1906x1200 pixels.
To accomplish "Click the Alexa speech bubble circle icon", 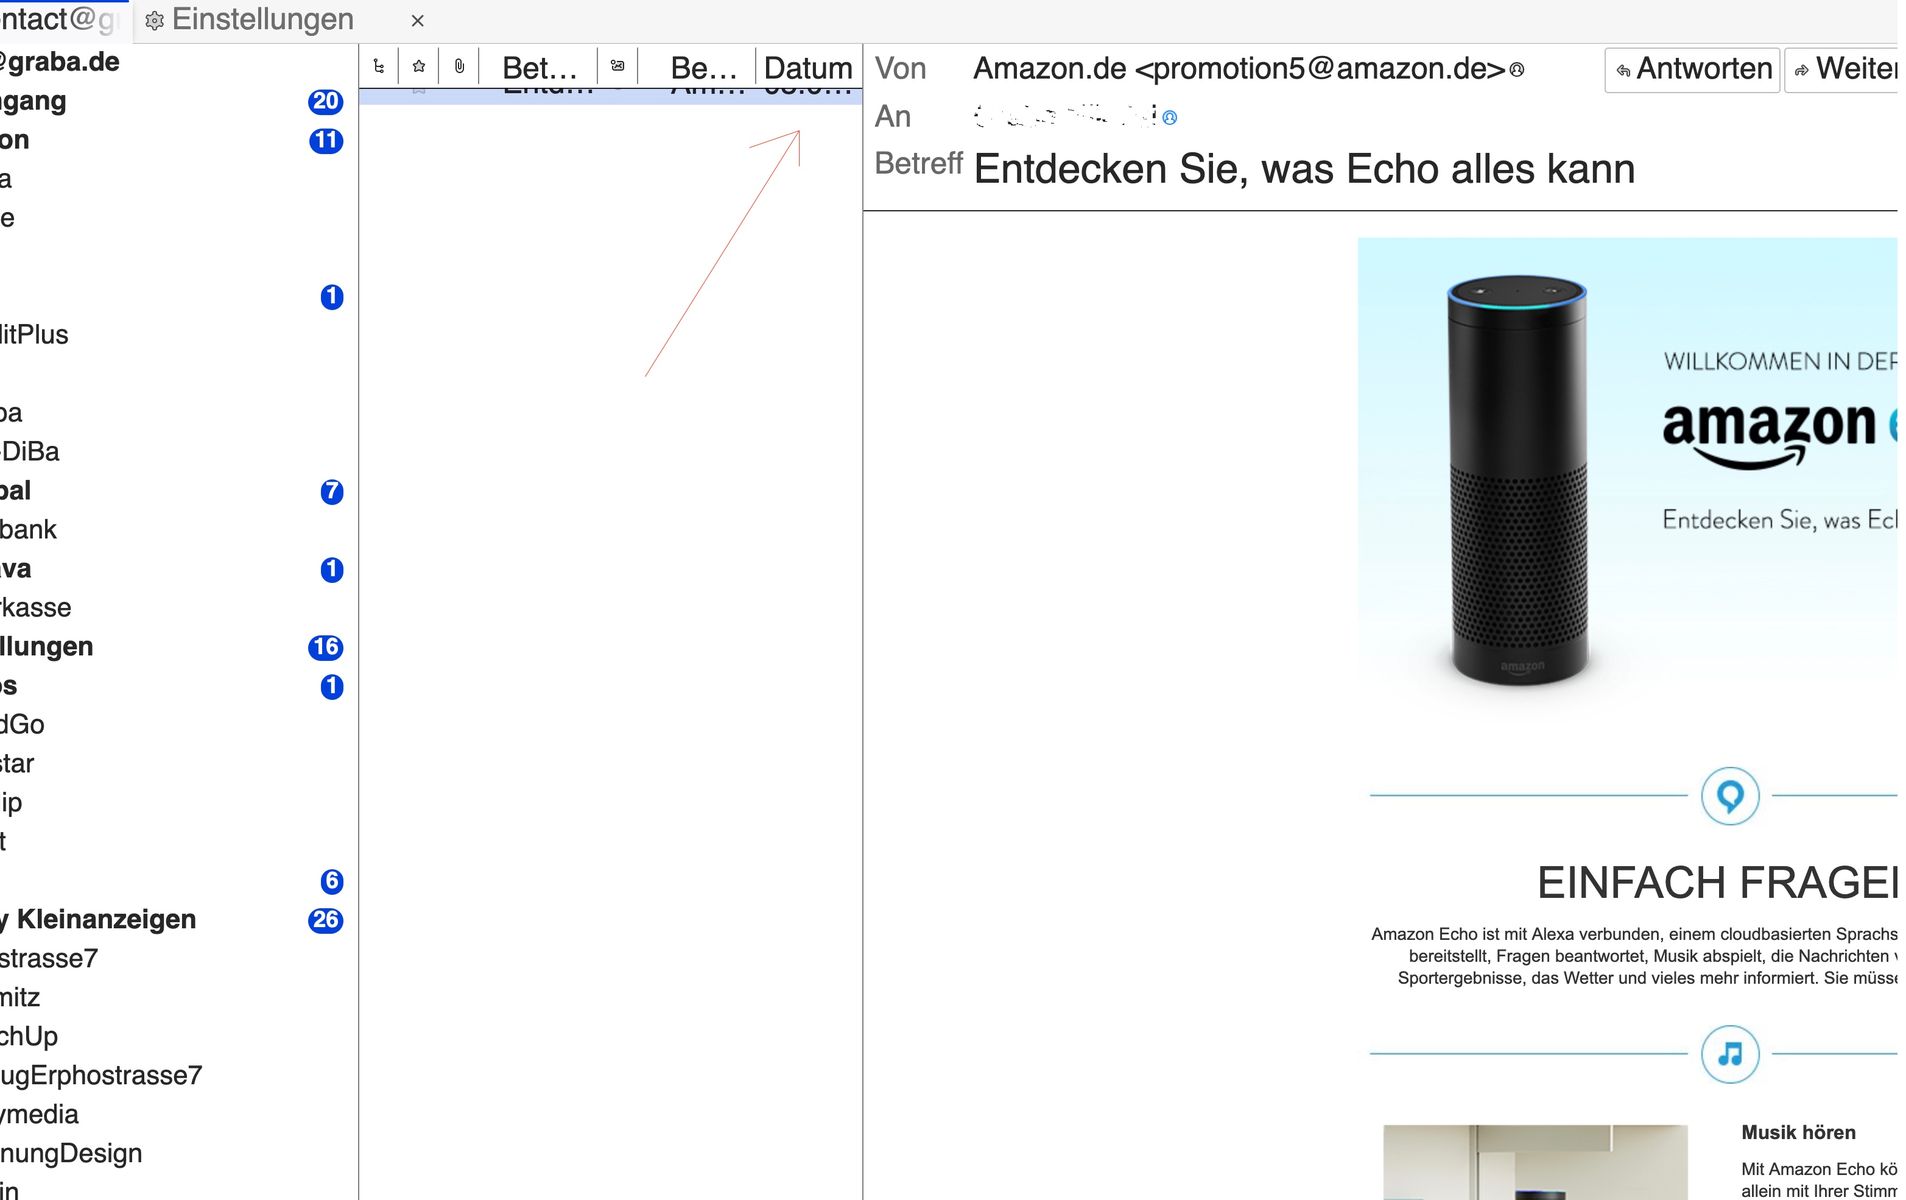I will 1729,796.
